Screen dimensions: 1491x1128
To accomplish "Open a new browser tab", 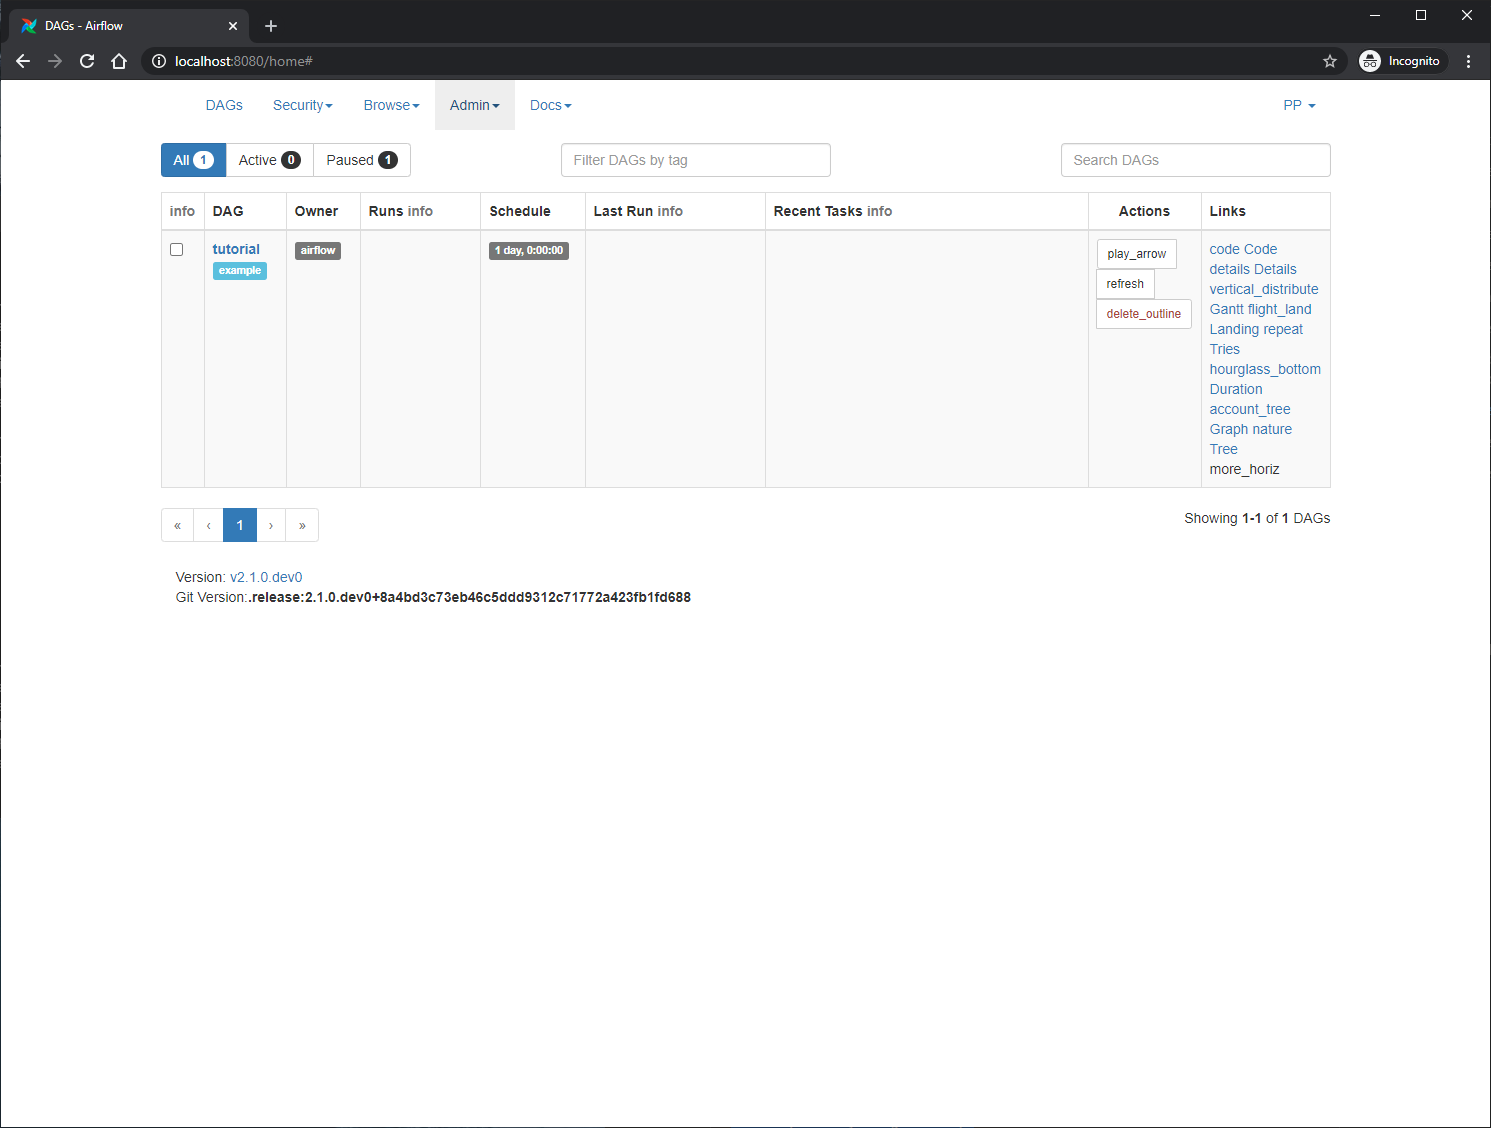I will tap(271, 26).
